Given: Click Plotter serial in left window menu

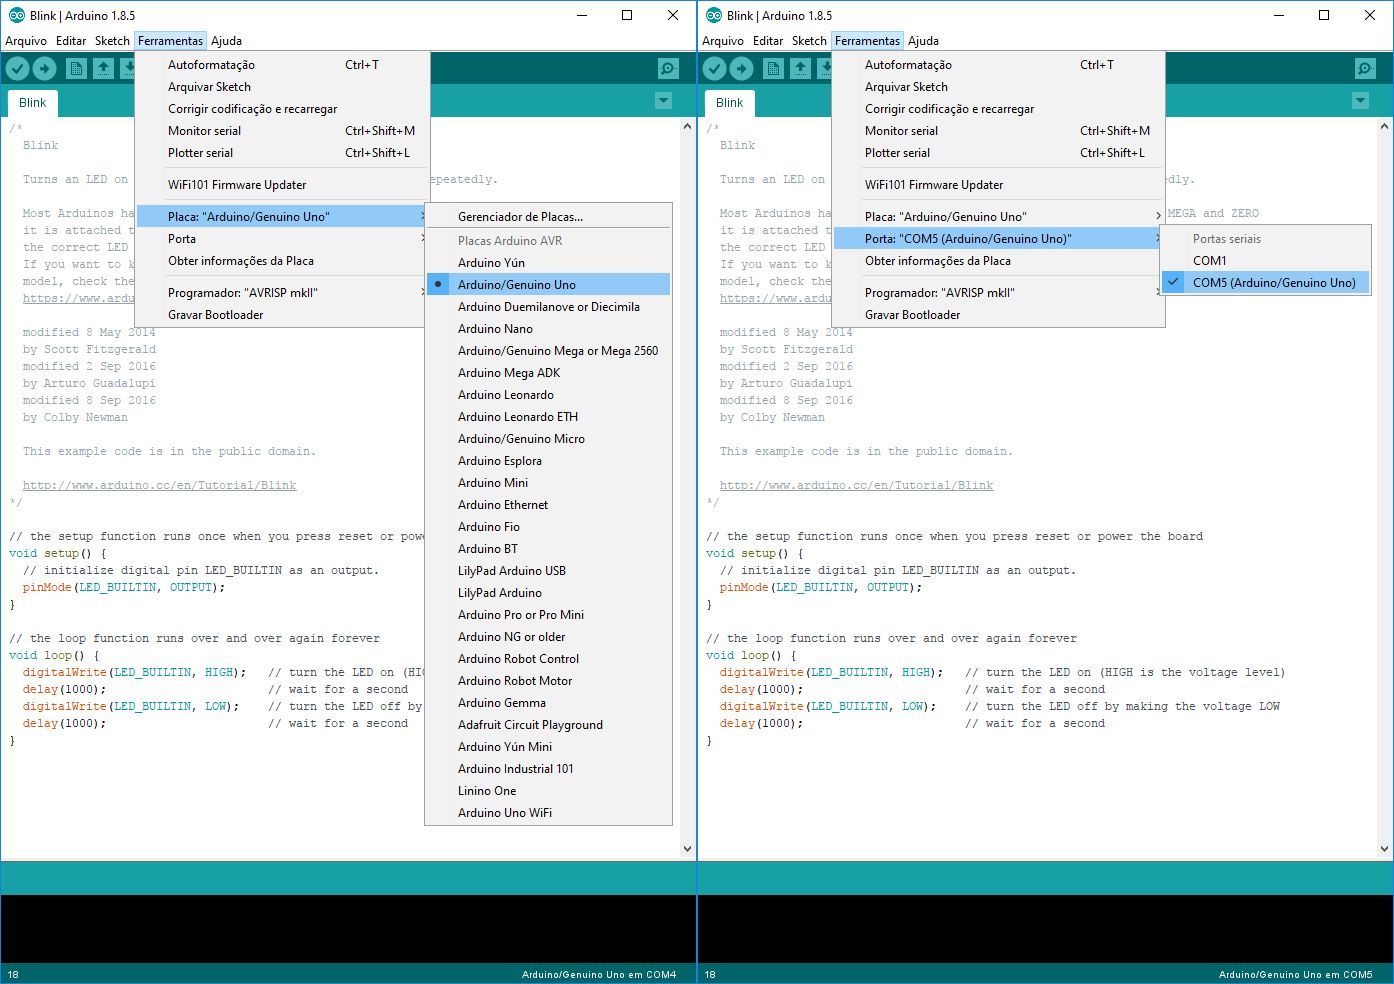Looking at the screenshot, I should tap(282, 153).
